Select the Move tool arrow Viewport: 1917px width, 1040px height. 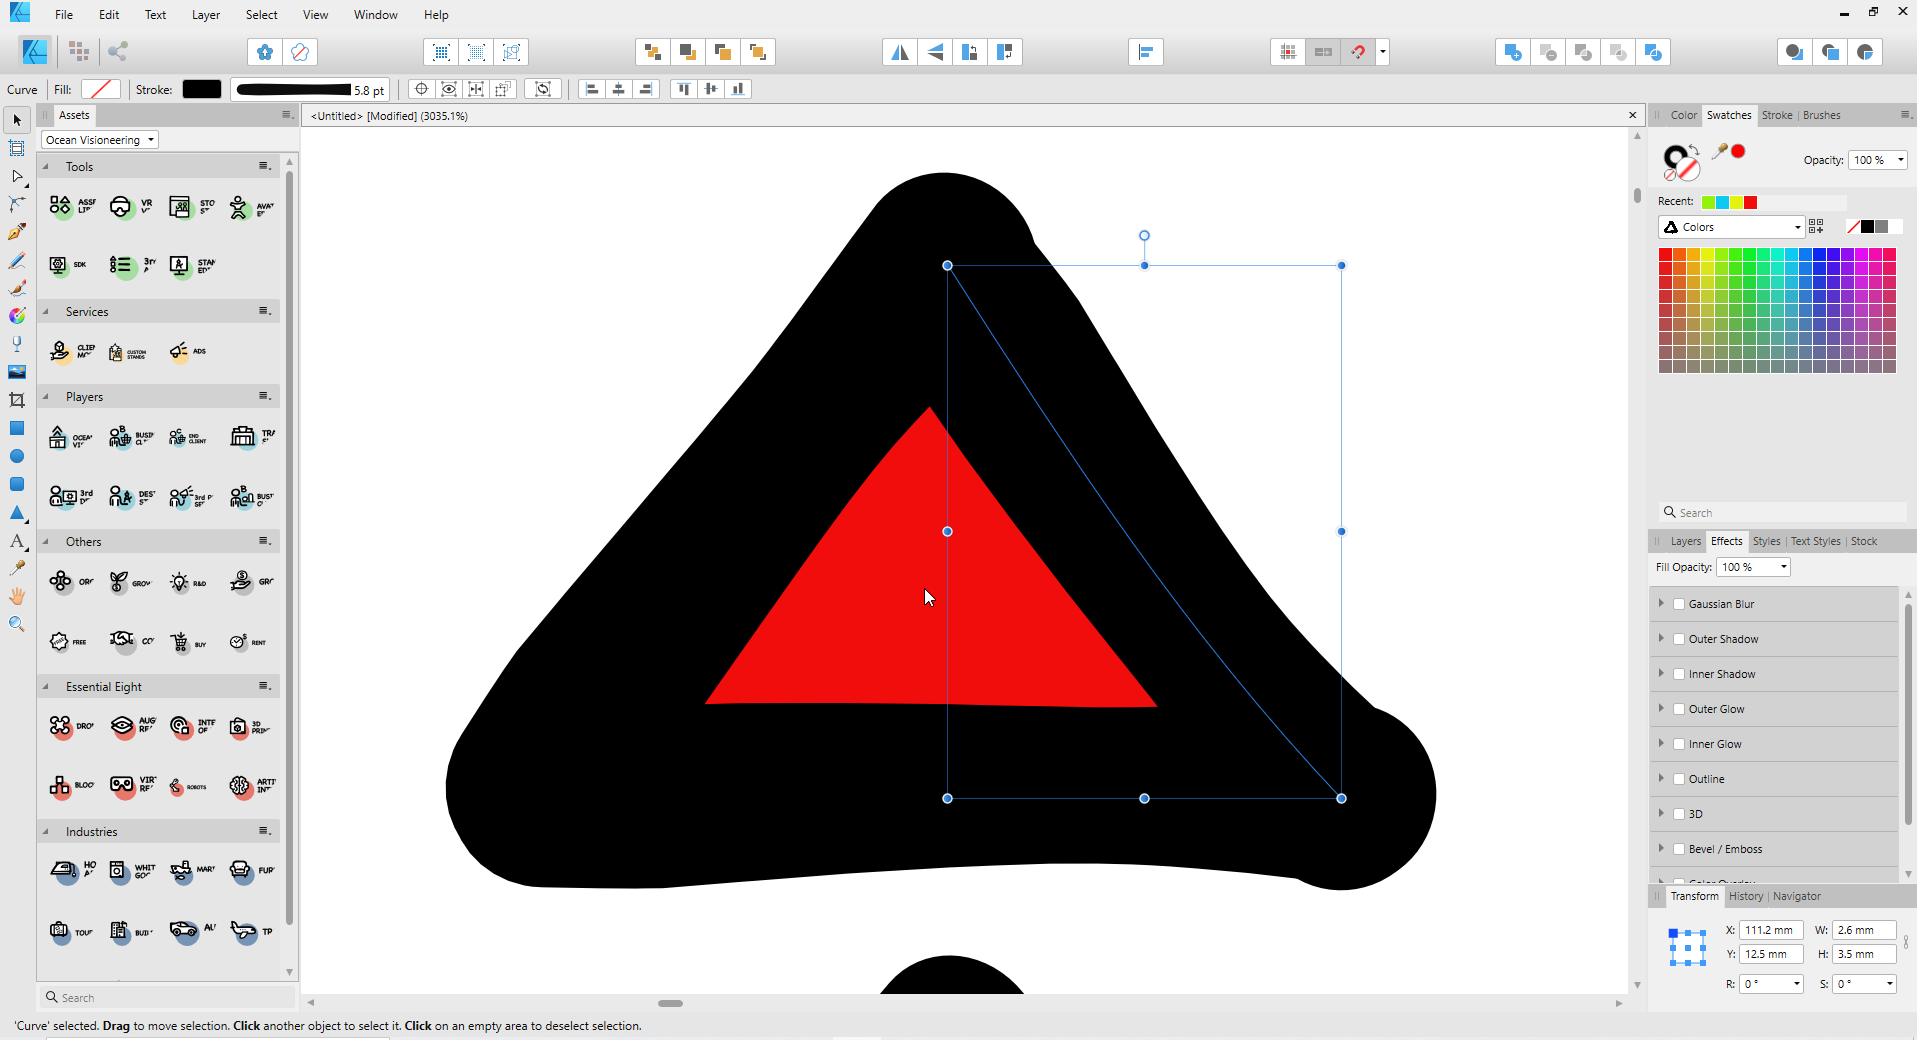(x=17, y=120)
